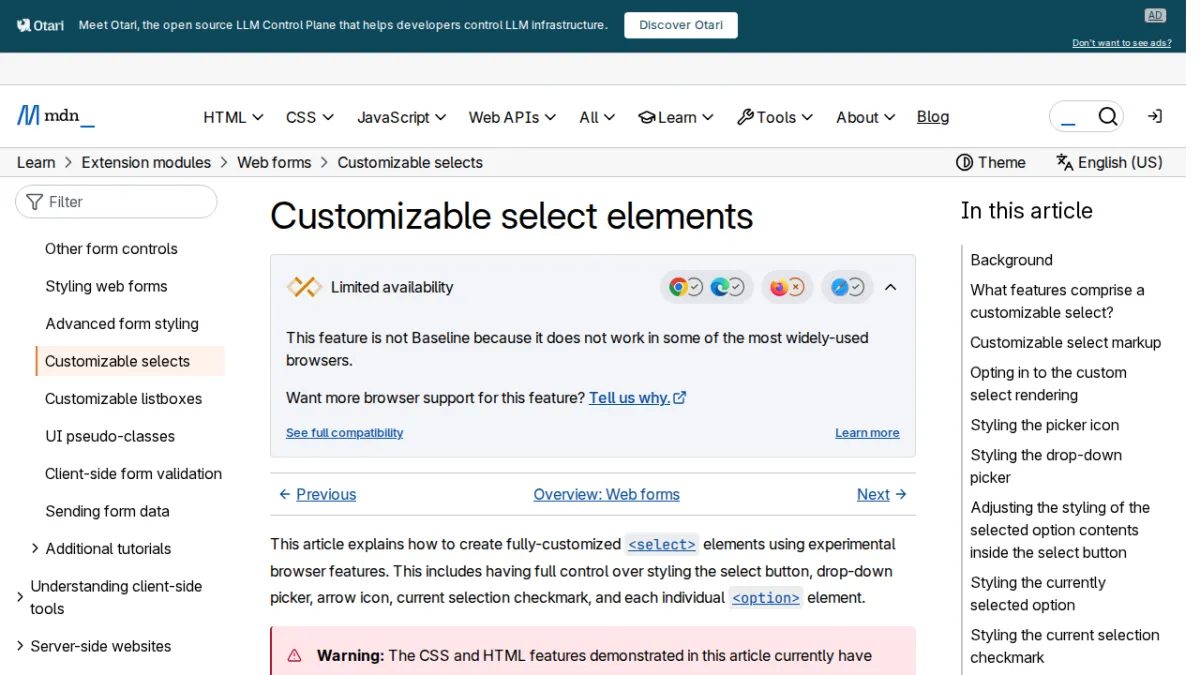Open Web forms in the breadcrumb
The image size is (1200, 675).
tap(274, 162)
